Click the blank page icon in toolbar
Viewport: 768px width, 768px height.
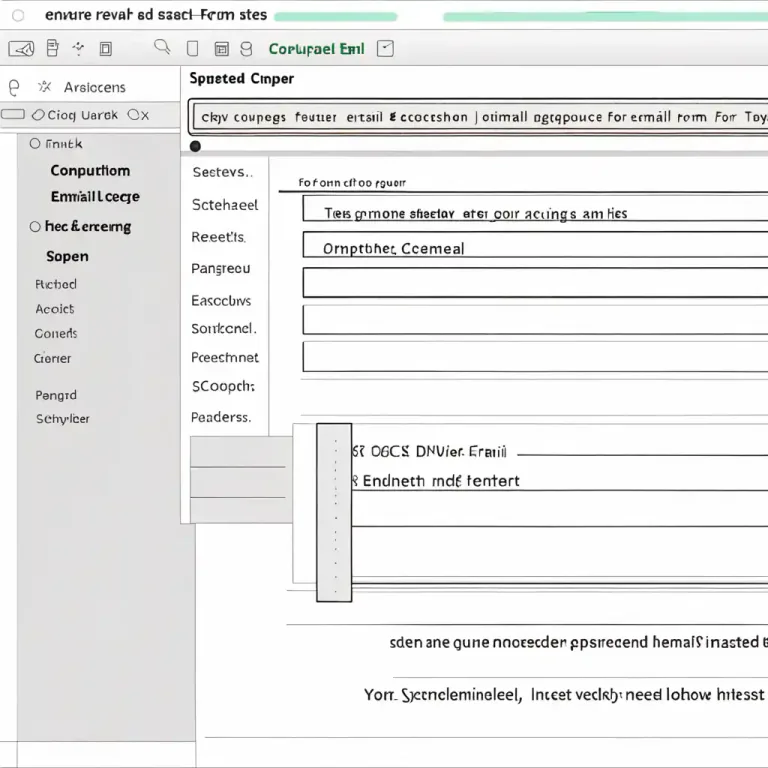(192, 49)
